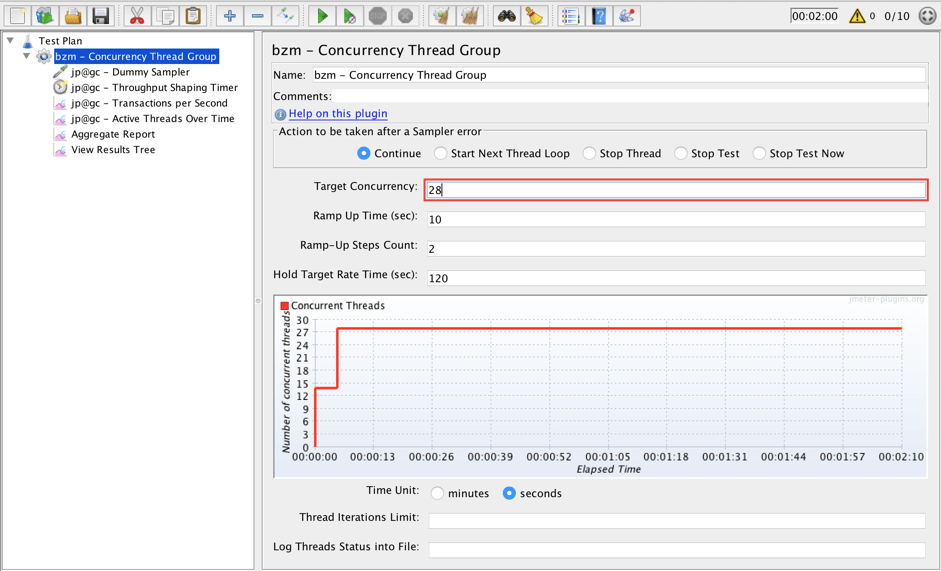Open the function helper dialog icon
The image size is (941, 571).
pyautogui.click(x=571, y=16)
